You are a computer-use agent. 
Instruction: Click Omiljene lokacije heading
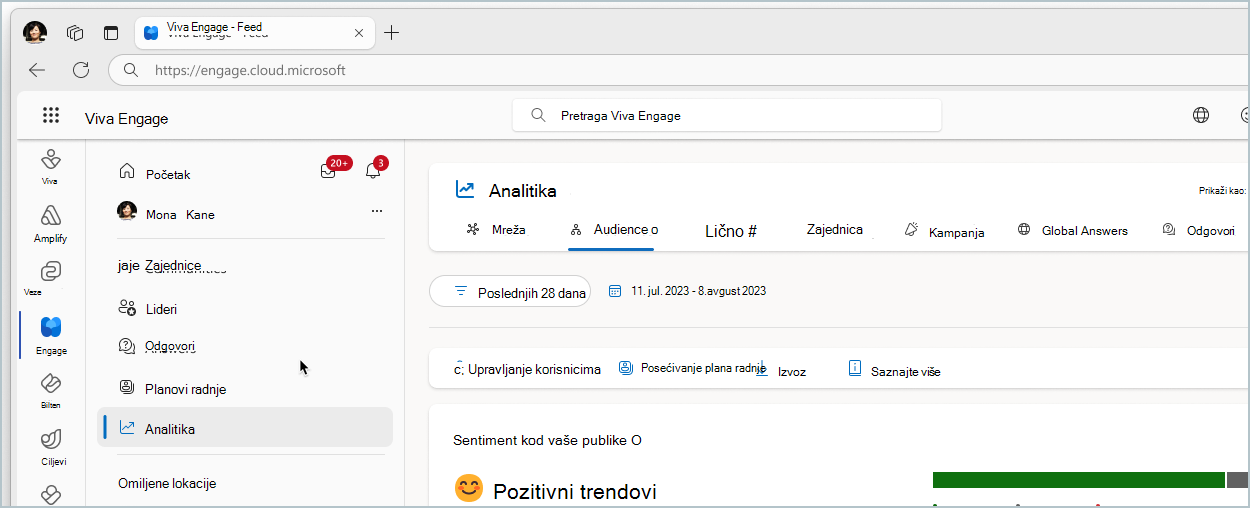166,483
